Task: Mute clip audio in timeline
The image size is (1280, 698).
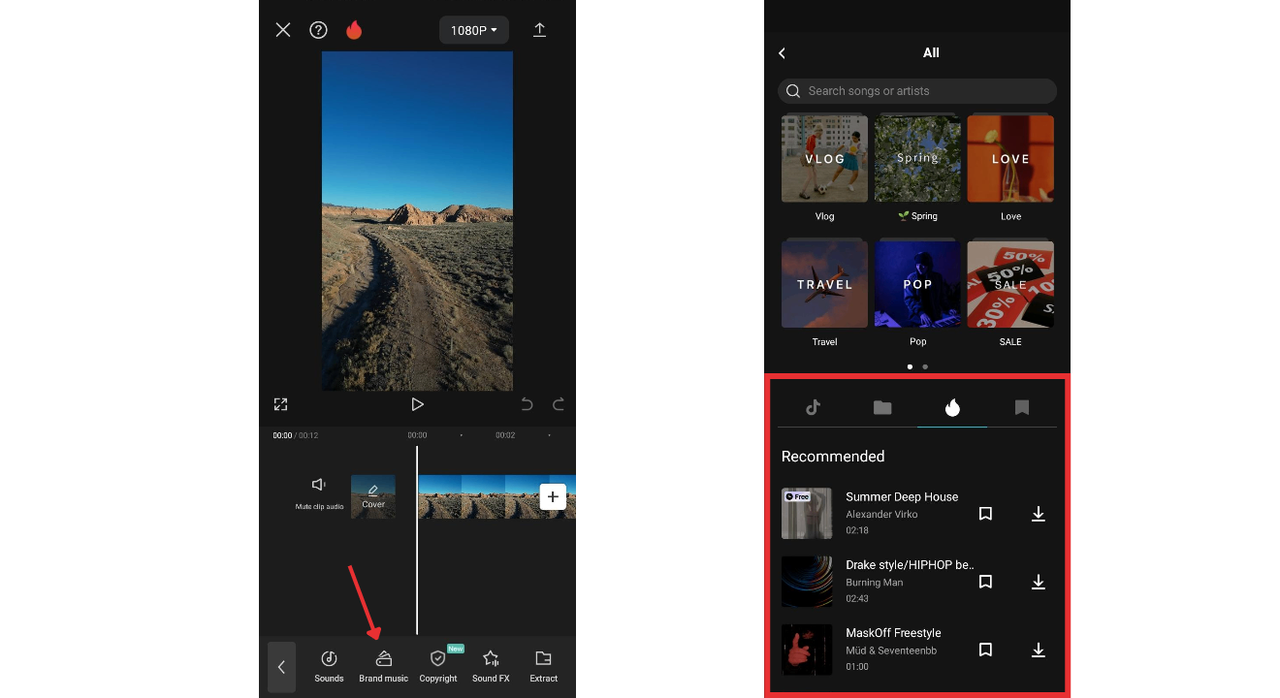Action: pos(319,492)
